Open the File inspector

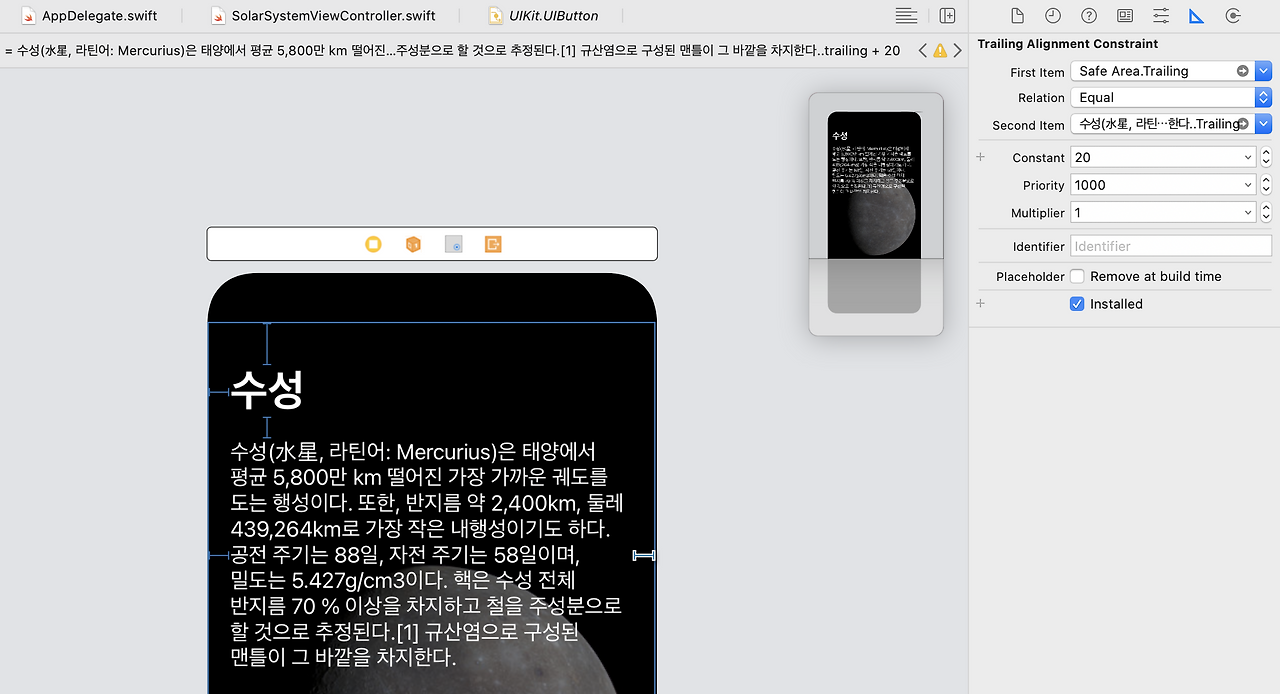click(1017, 16)
